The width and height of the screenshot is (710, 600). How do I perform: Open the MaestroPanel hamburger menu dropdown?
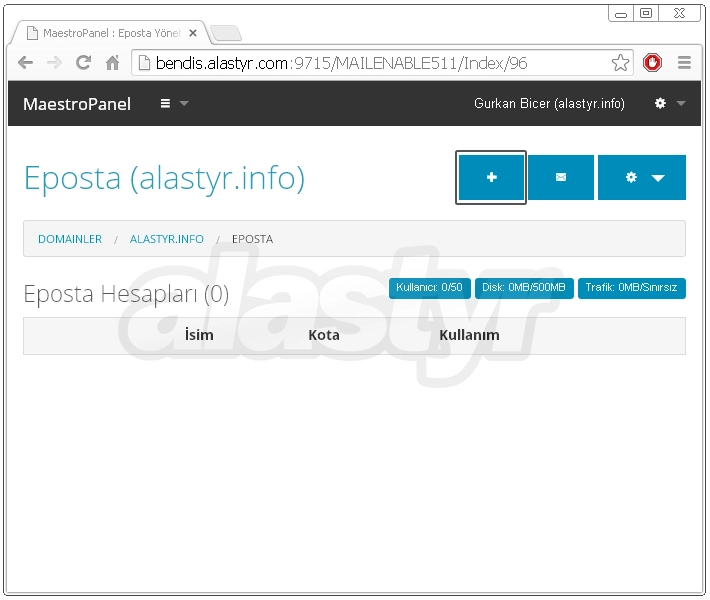(x=174, y=104)
